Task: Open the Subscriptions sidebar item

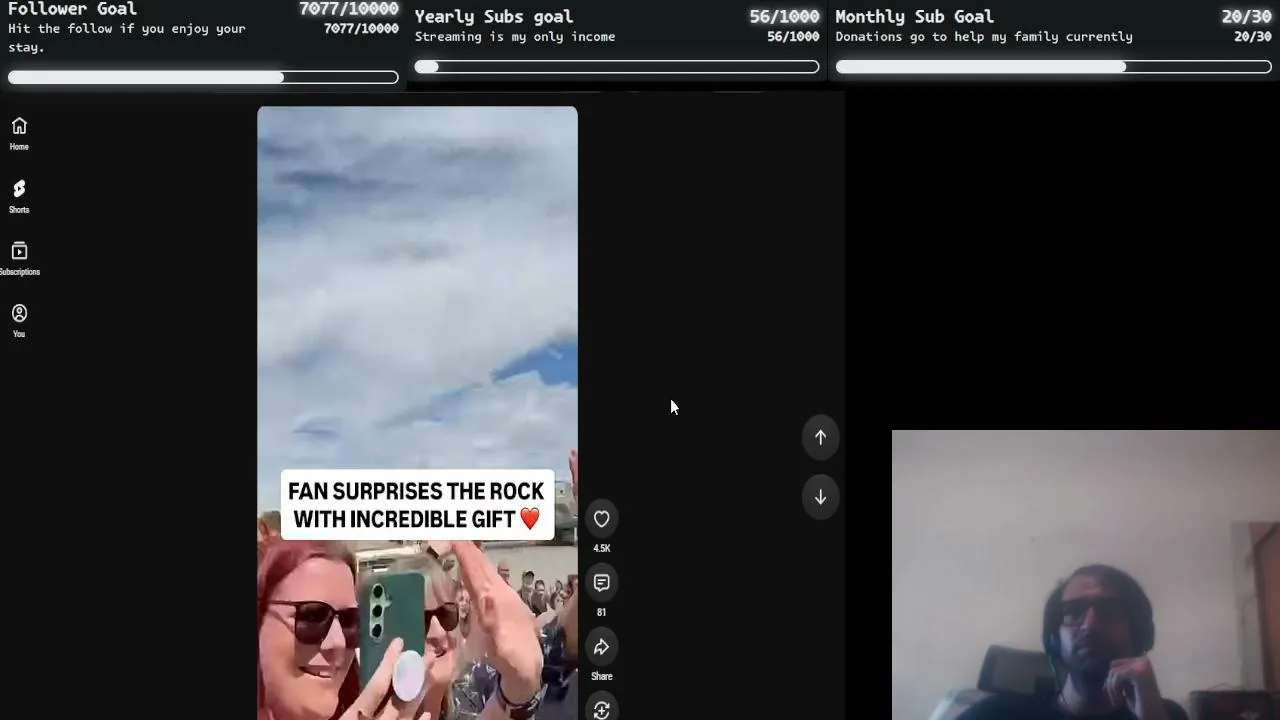Action: coord(19,258)
